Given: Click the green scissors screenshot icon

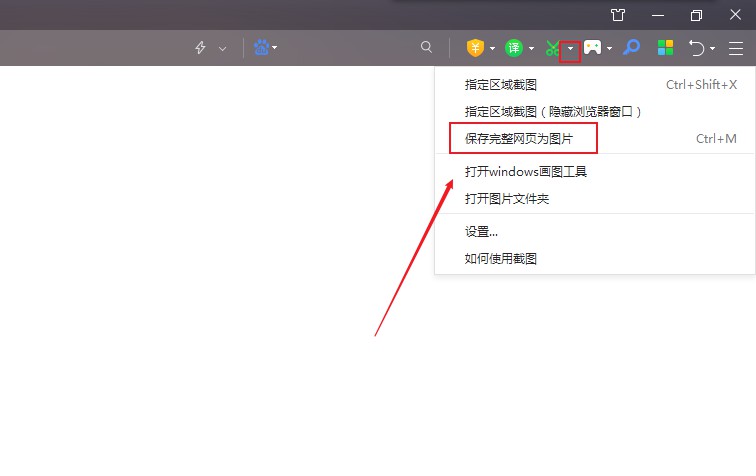Looking at the screenshot, I should point(553,48).
